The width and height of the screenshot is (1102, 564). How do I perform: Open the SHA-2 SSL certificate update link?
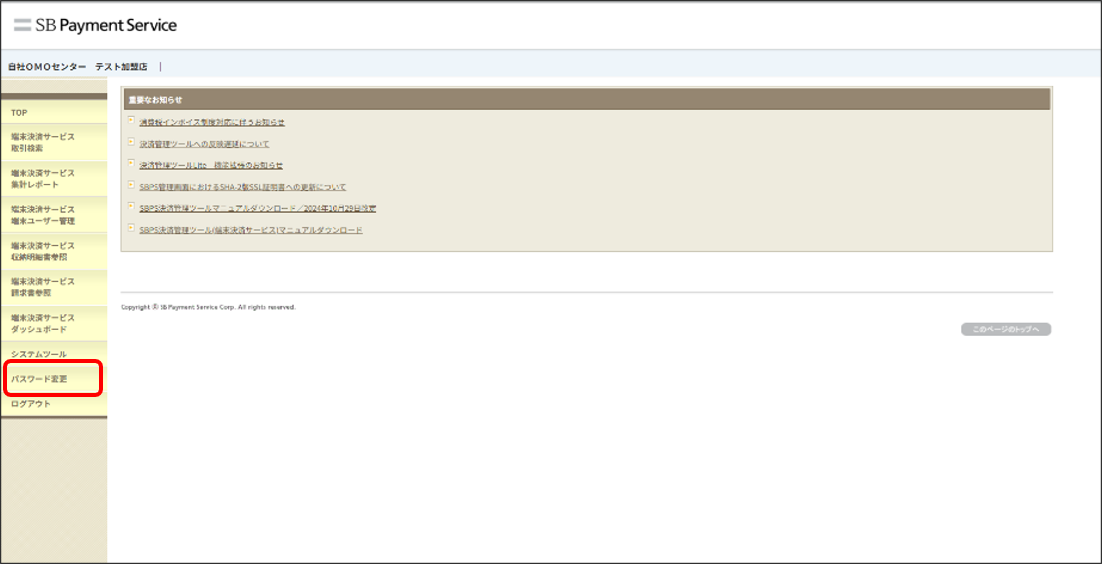pyautogui.click(x=243, y=187)
